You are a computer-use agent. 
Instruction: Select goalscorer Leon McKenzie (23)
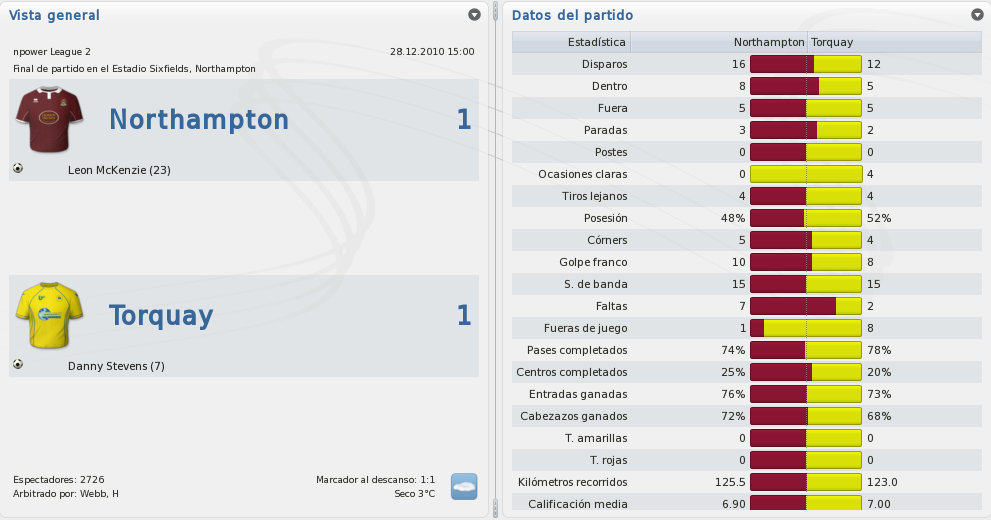pos(119,170)
